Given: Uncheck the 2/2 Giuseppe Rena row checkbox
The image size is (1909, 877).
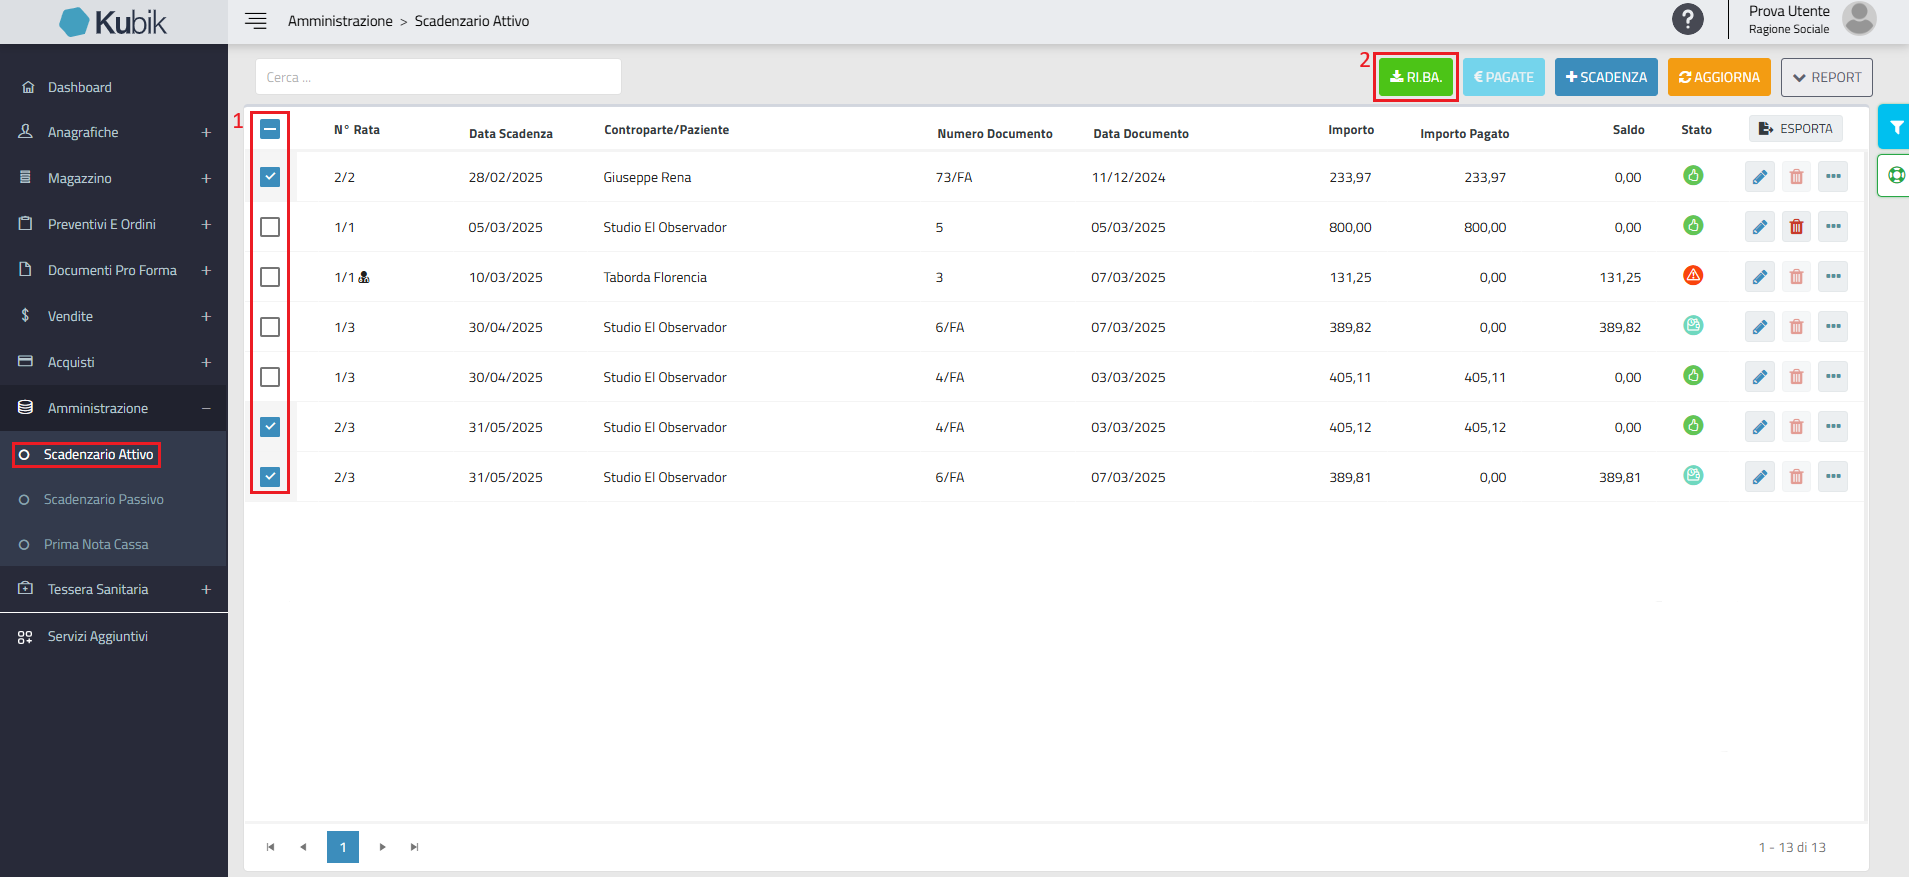Looking at the screenshot, I should [270, 177].
